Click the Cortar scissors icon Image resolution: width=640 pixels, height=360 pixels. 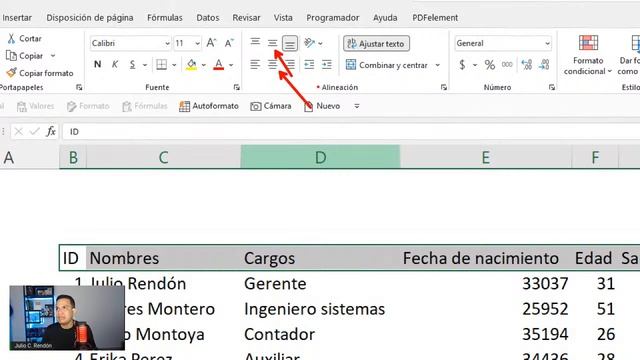(x=11, y=38)
